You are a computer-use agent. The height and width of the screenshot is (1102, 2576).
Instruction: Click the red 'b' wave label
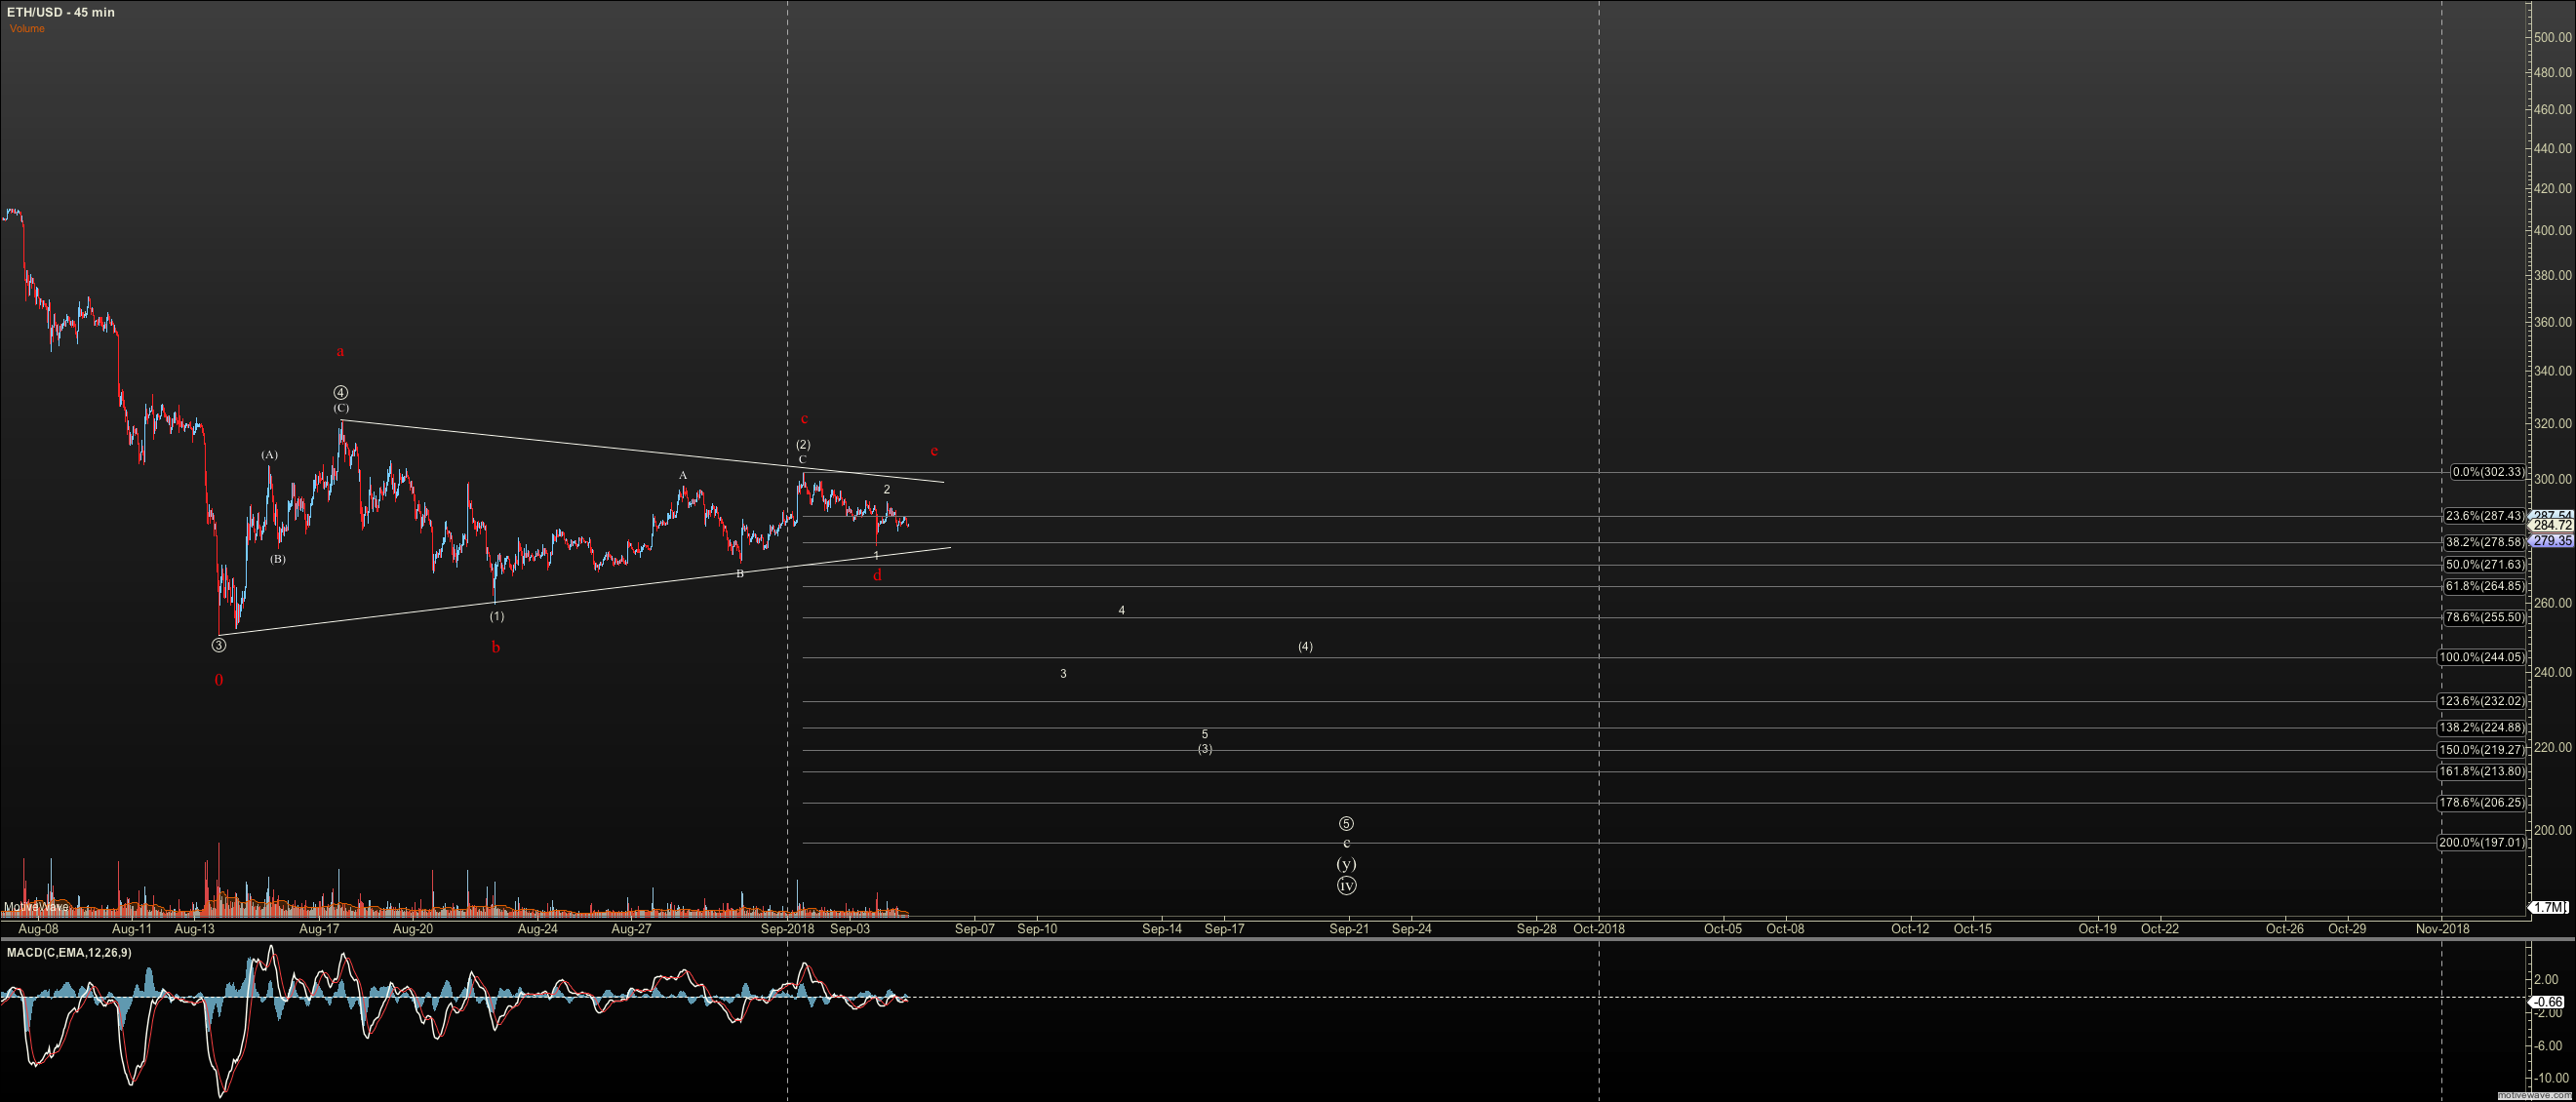click(495, 647)
